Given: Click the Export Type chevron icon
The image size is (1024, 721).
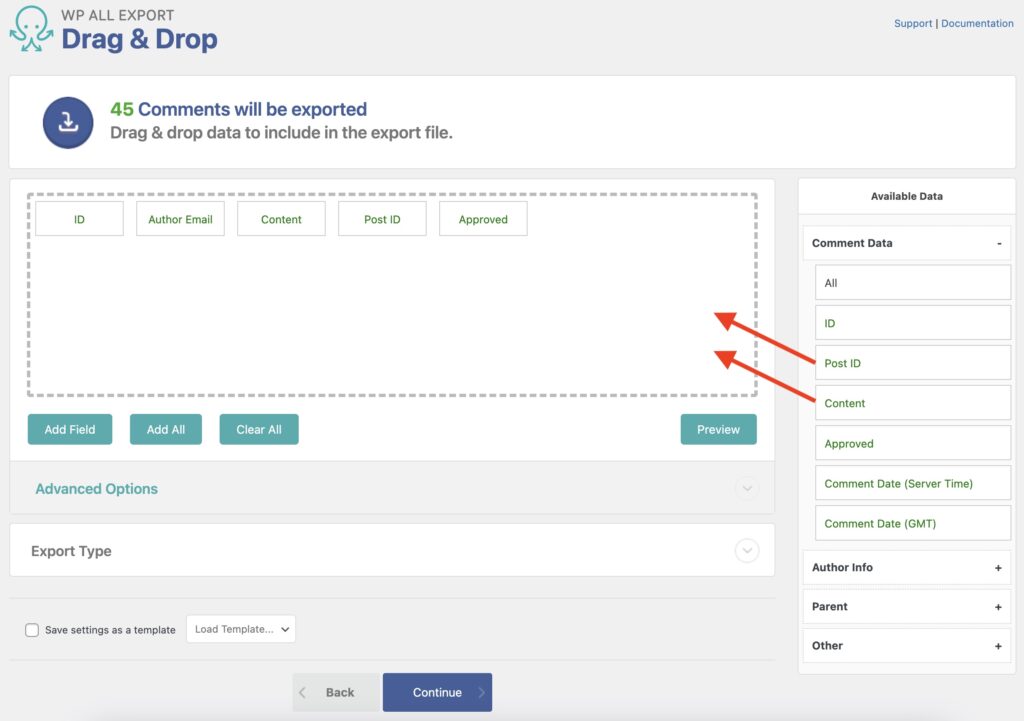Looking at the screenshot, I should [747, 550].
